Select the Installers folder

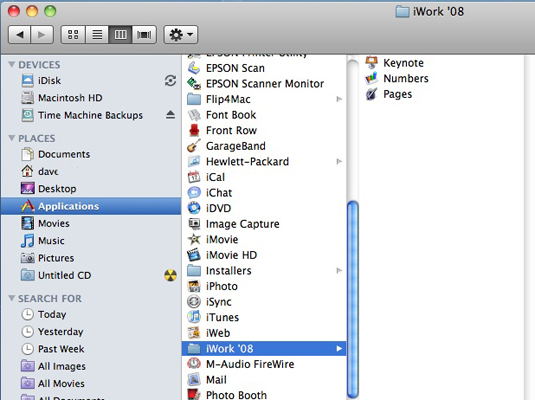pyautogui.click(x=264, y=271)
